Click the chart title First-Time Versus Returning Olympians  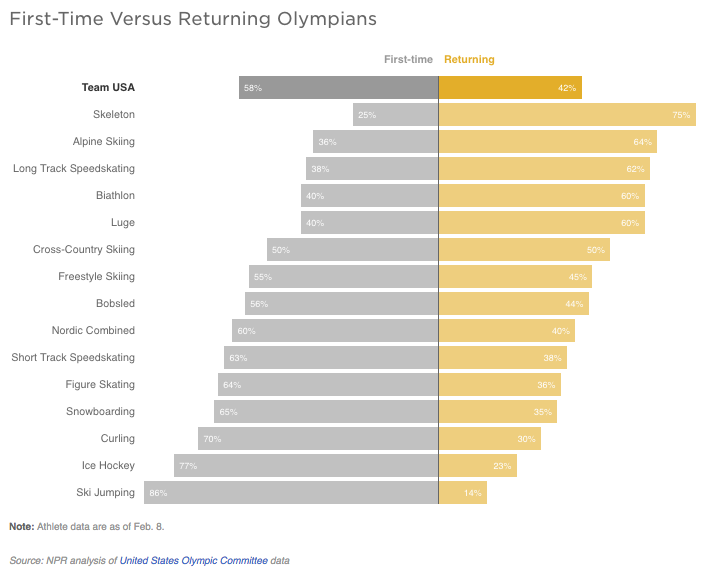[x=193, y=19]
